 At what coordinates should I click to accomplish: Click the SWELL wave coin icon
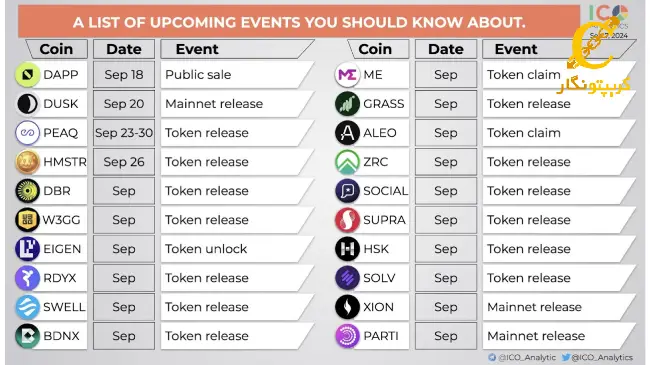pyautogui.click(x=27, y=307)
